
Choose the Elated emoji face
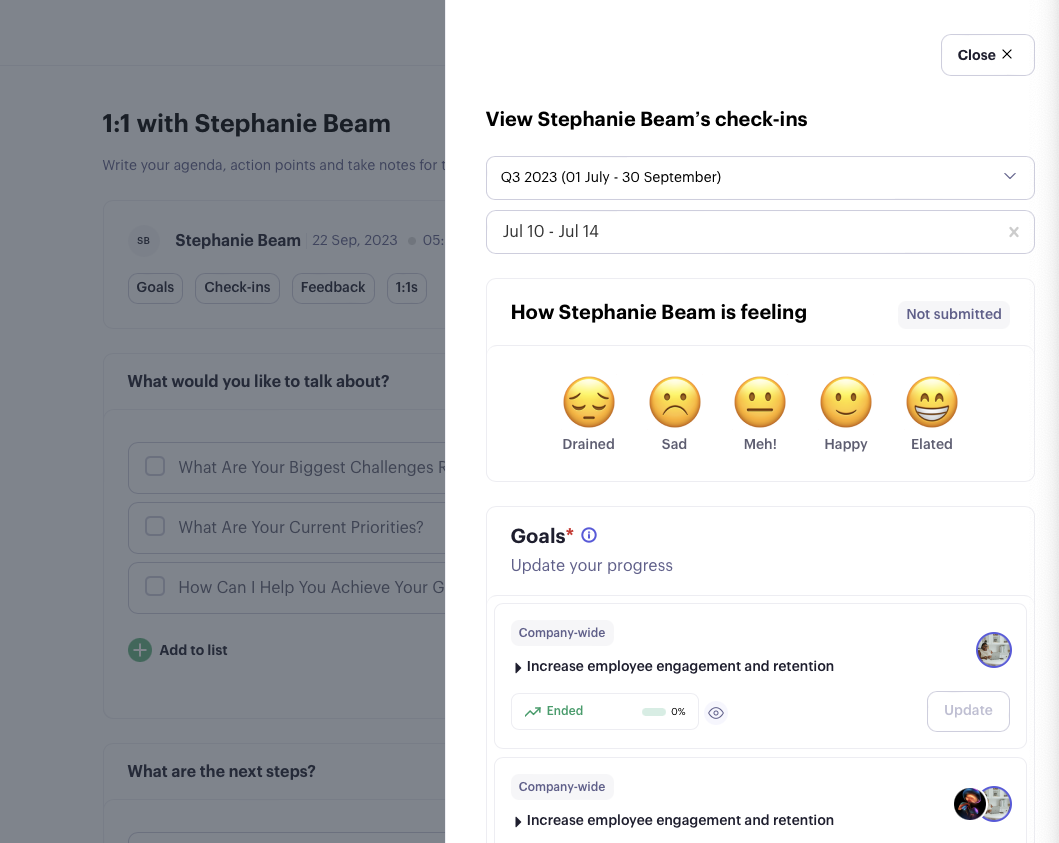[x=931, y=402]
